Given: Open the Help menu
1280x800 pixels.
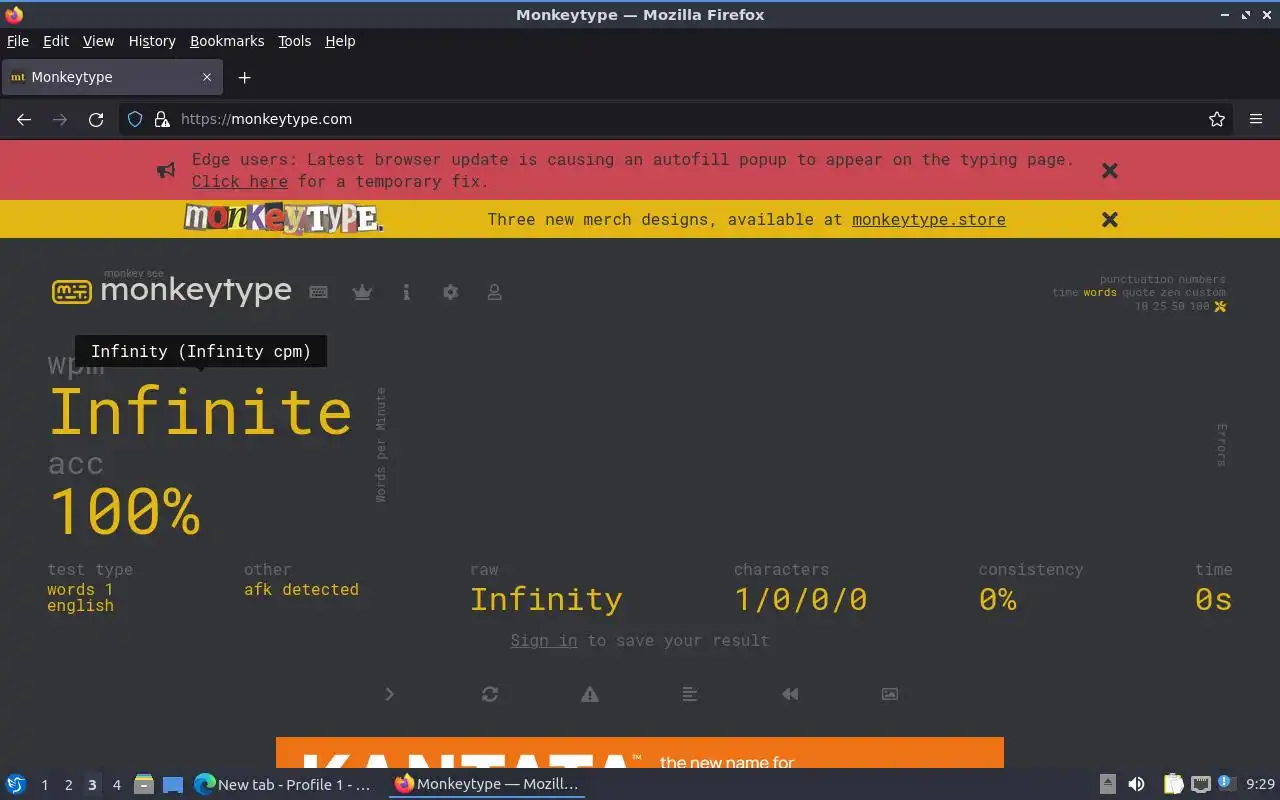Looking at the screenshot, I should (340, 41).
